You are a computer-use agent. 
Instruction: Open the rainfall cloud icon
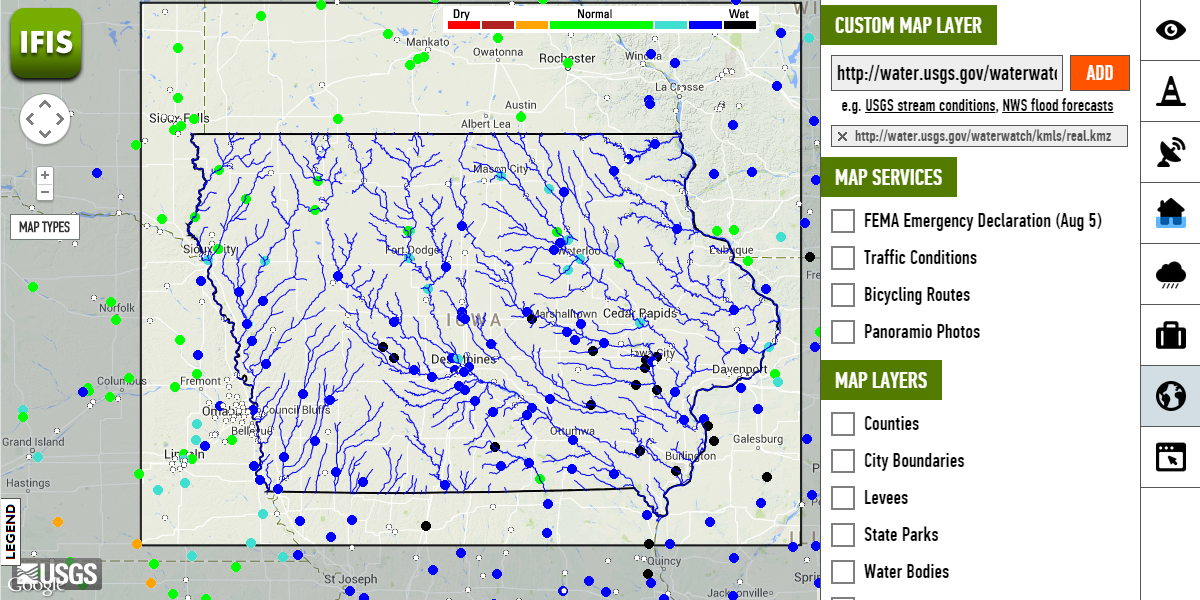point(1170,275)
